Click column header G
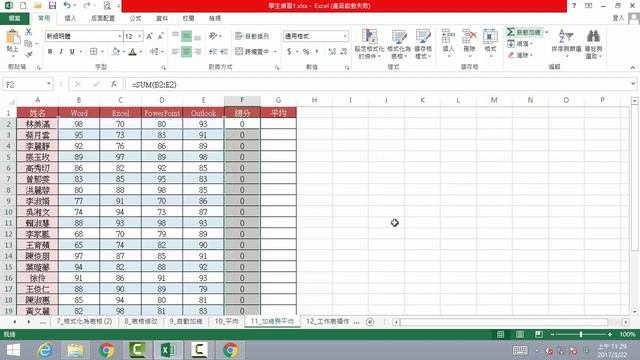Screen dimensions: 640x360 [278, 100]
